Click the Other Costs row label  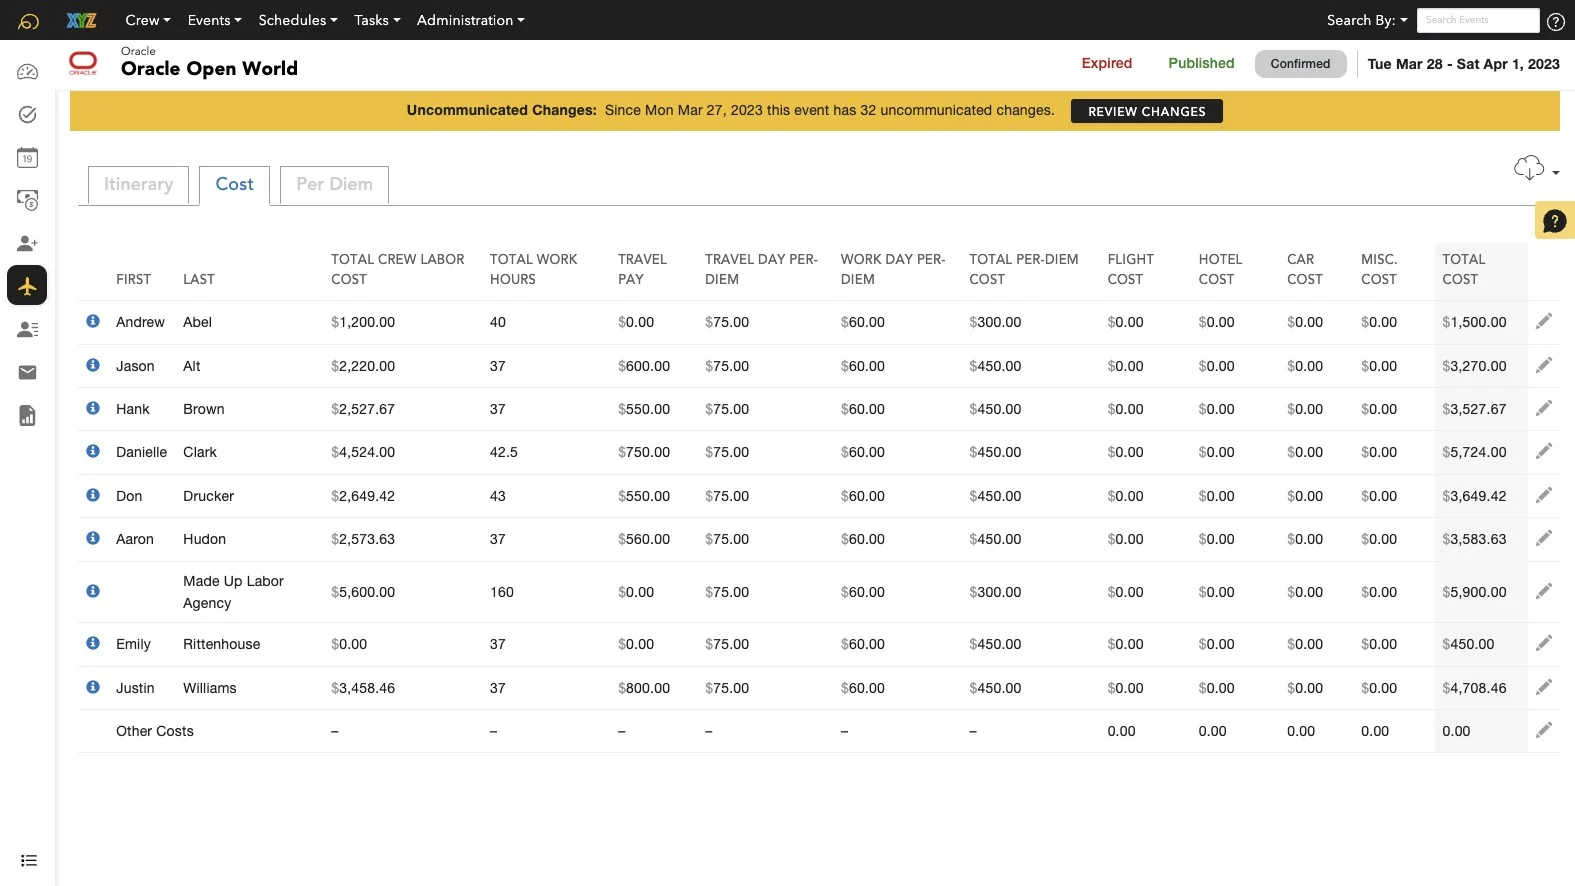(x=155, y=731)
